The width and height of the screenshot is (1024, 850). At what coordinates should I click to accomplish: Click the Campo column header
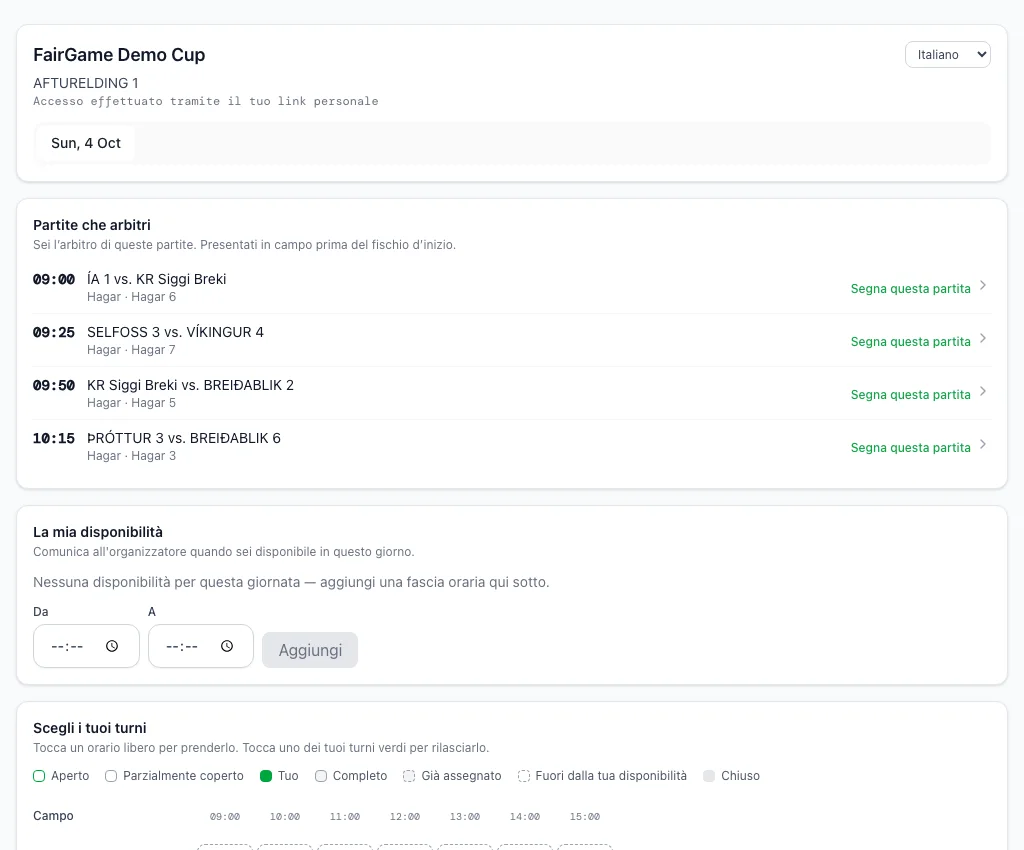click(54, 816)
